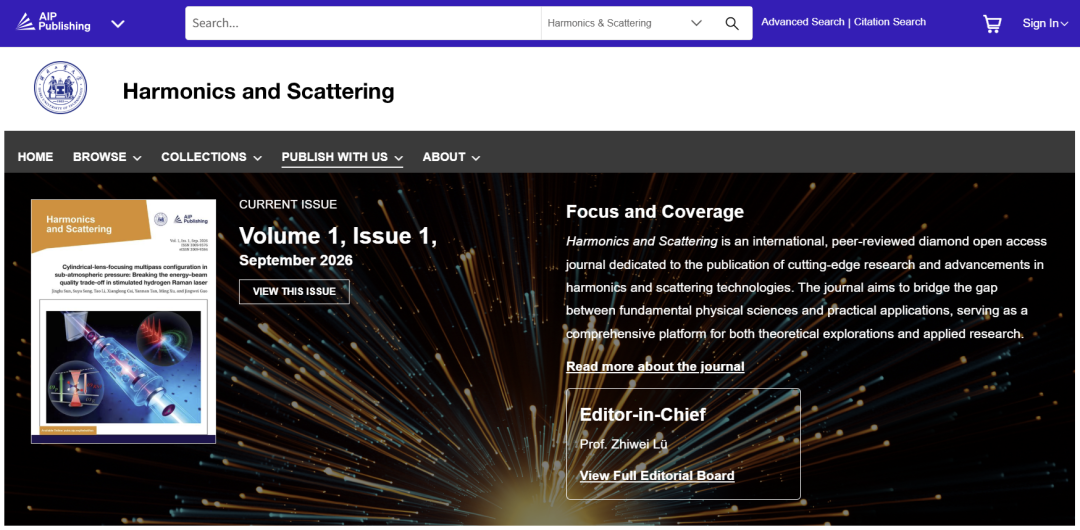Image resolution: width=1080 pixels, height=530 pixels.
Task: Expand the COLLECTIONS menu
Action: point(211,157)
